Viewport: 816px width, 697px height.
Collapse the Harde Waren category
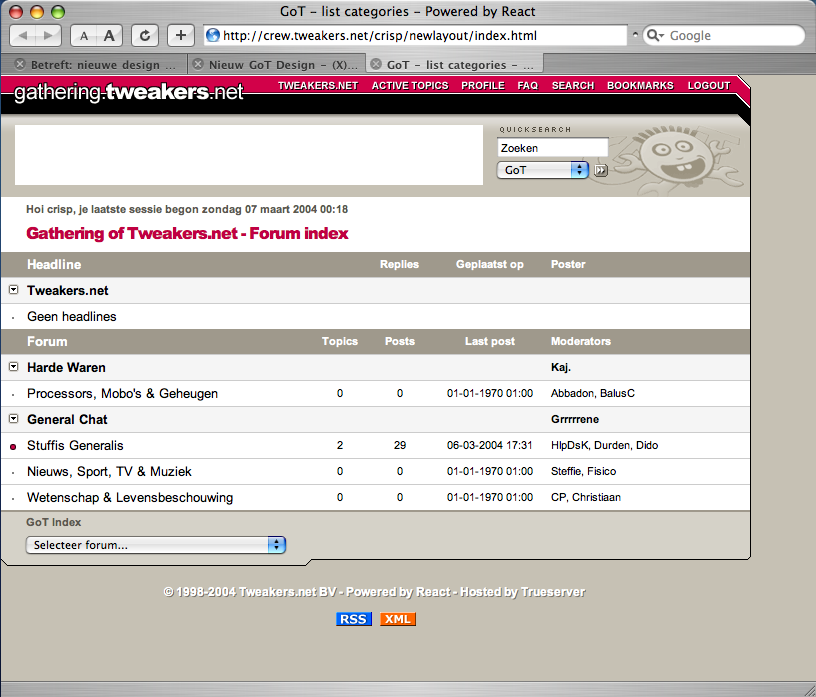14,366
